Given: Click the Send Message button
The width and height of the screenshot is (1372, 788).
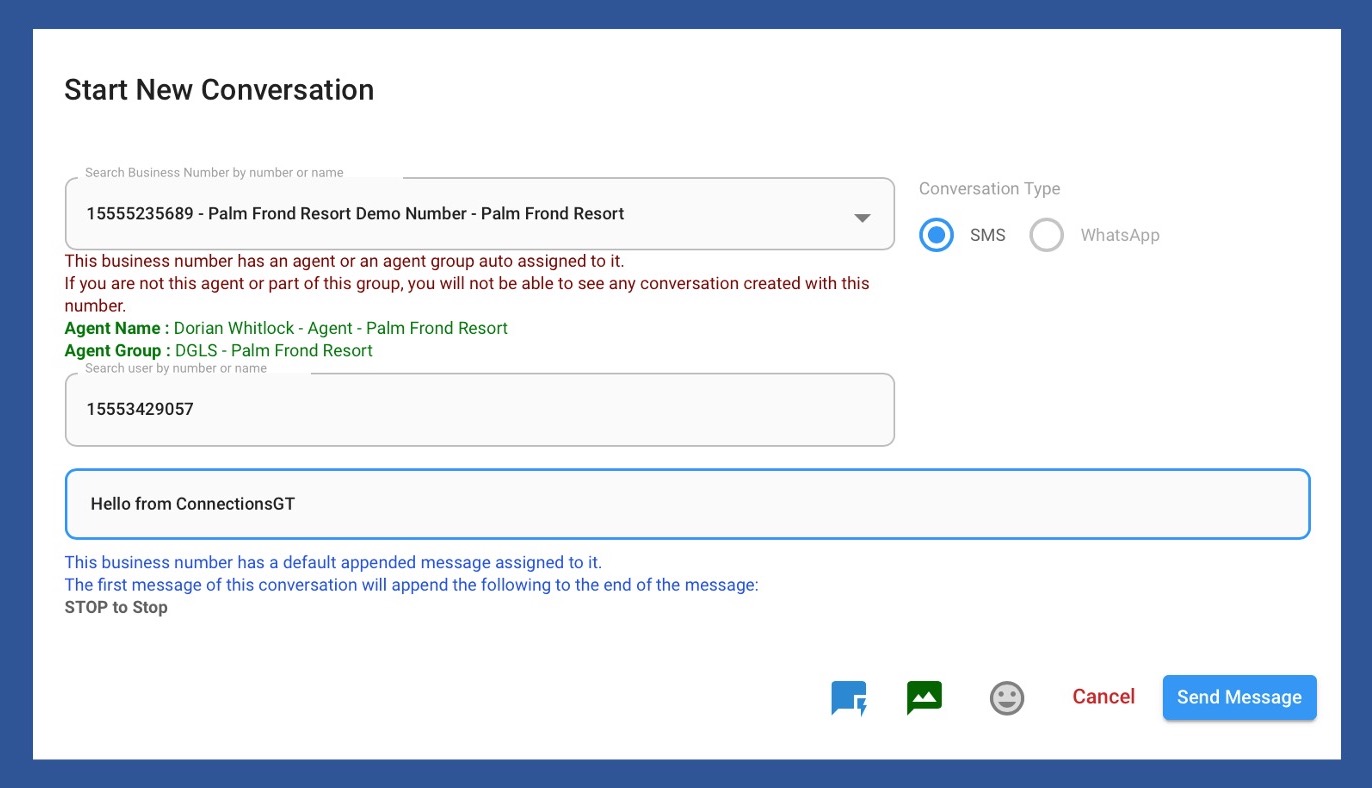Looking at the screenshot, I should pyautogui.click(x=1239, y=698).
